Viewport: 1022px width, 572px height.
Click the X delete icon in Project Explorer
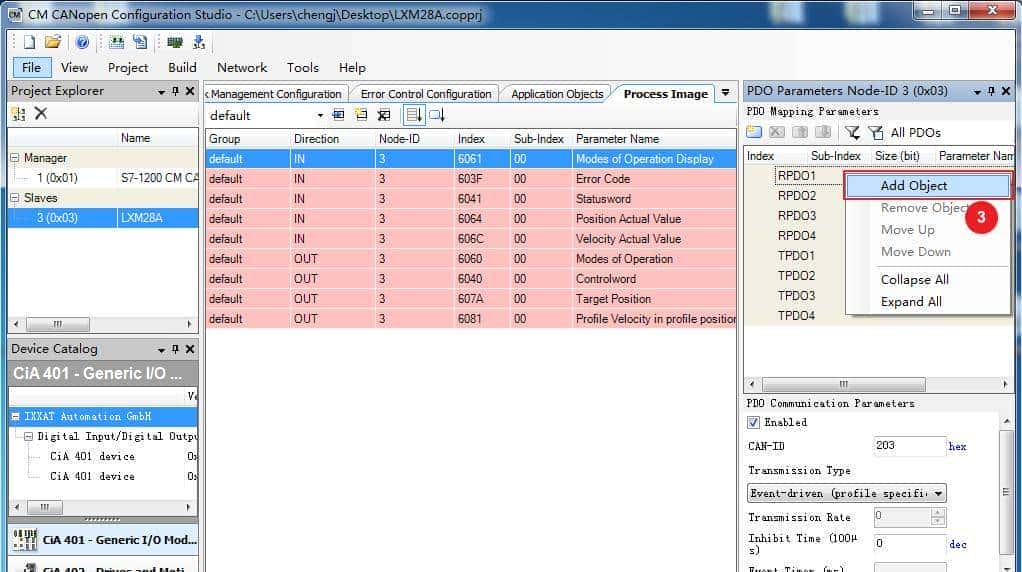point(41,114)
